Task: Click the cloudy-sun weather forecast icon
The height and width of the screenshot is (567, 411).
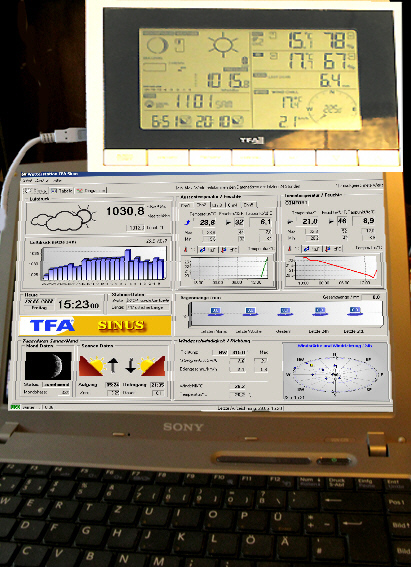Action: pyautogui.click(x=63, y=218)
